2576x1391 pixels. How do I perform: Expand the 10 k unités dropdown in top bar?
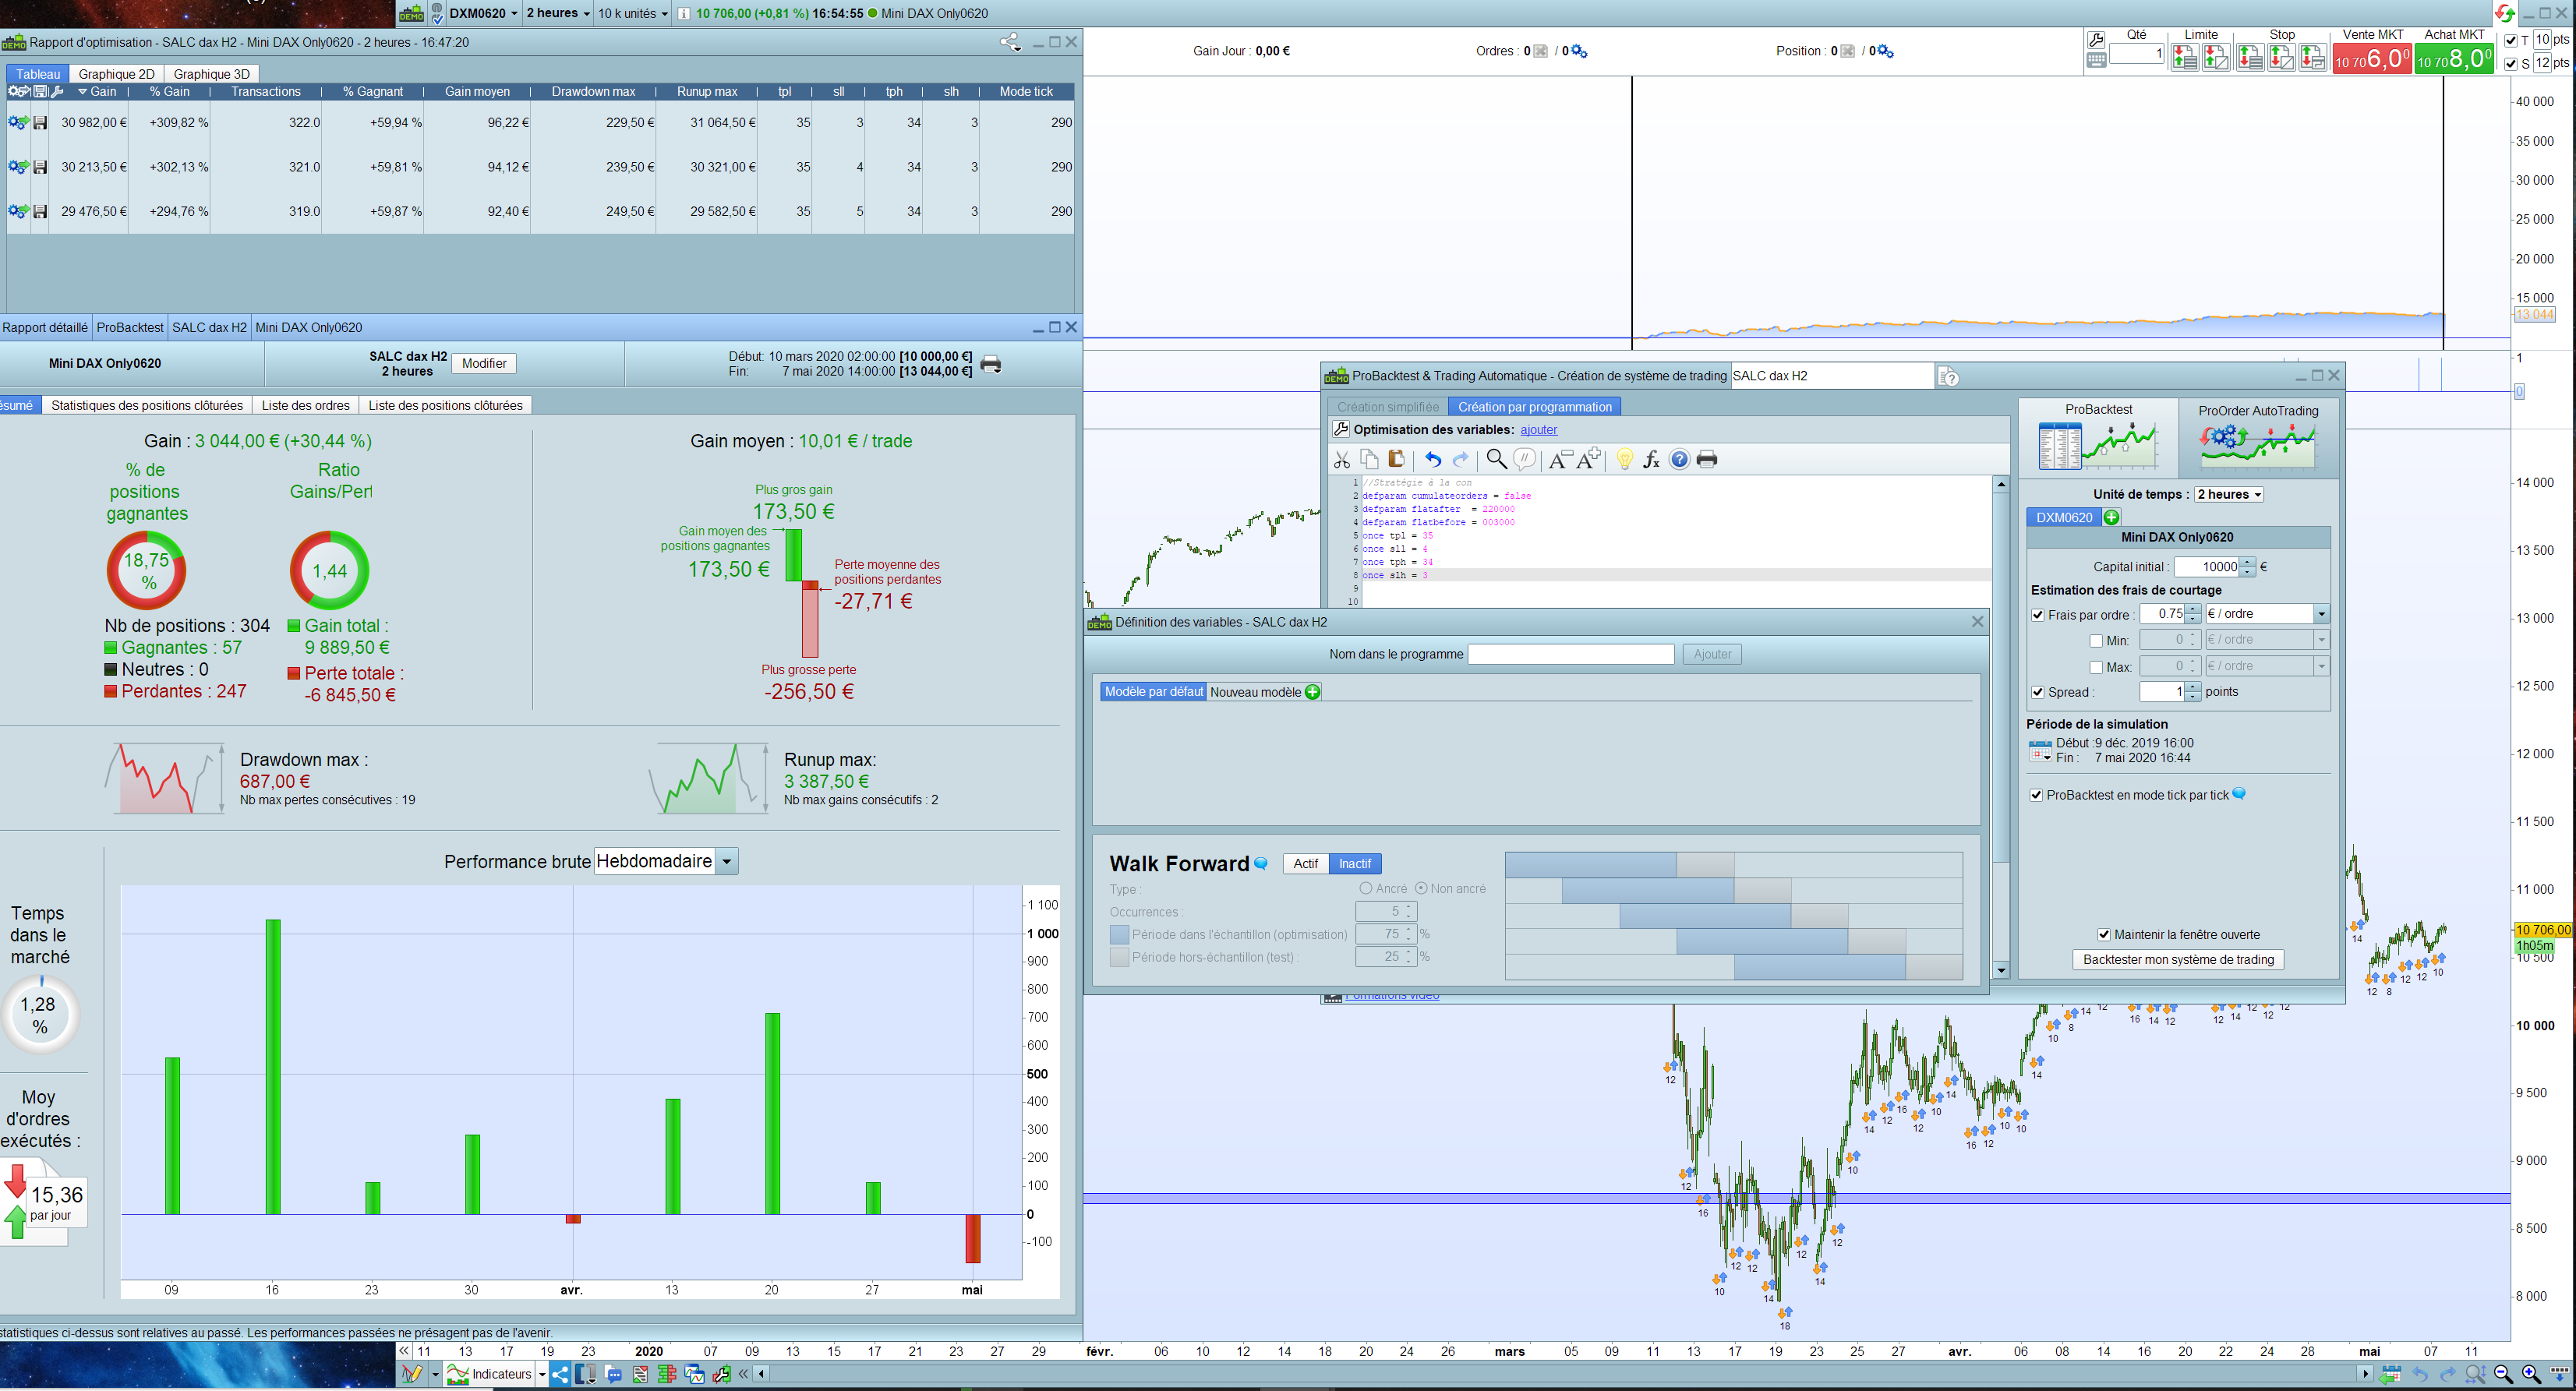coord(633,13)
